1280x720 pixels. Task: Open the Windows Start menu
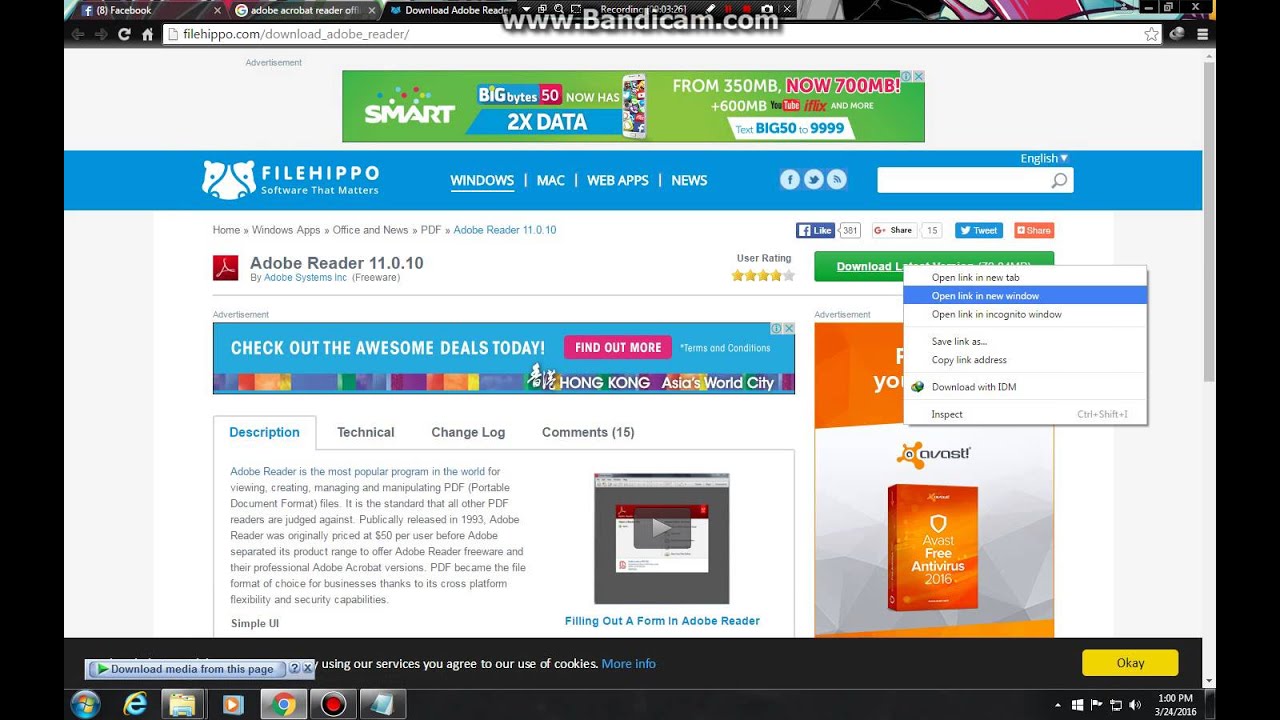pyautogui.click(x=86, y=704)
